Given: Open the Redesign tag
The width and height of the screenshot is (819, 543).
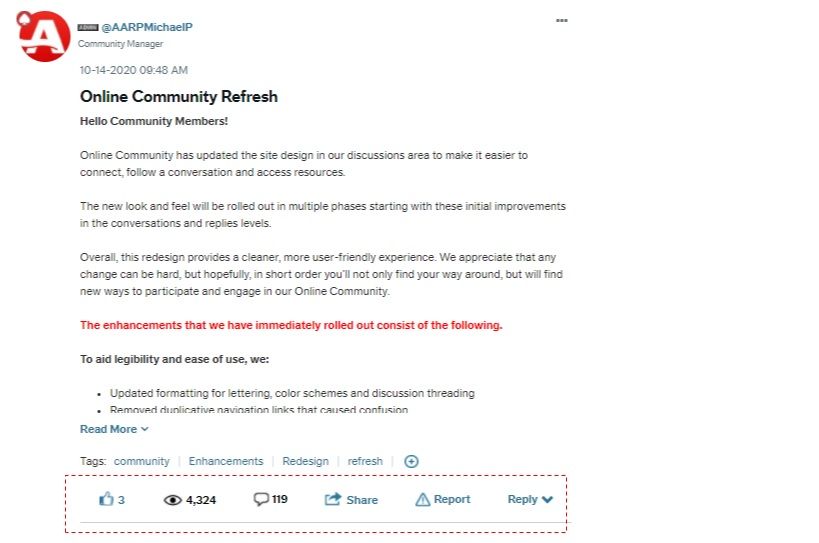Looking at the screenshot, I should tap(305, 461).
